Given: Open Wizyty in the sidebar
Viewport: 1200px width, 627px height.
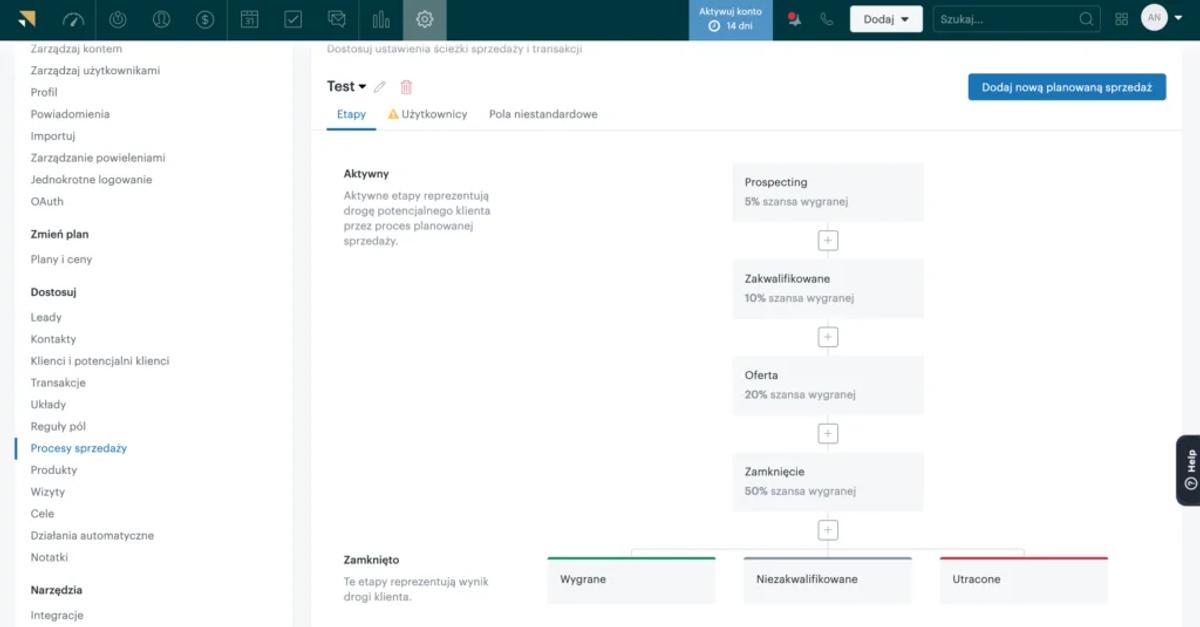Looking at the screenshot, I should point(48,492).
